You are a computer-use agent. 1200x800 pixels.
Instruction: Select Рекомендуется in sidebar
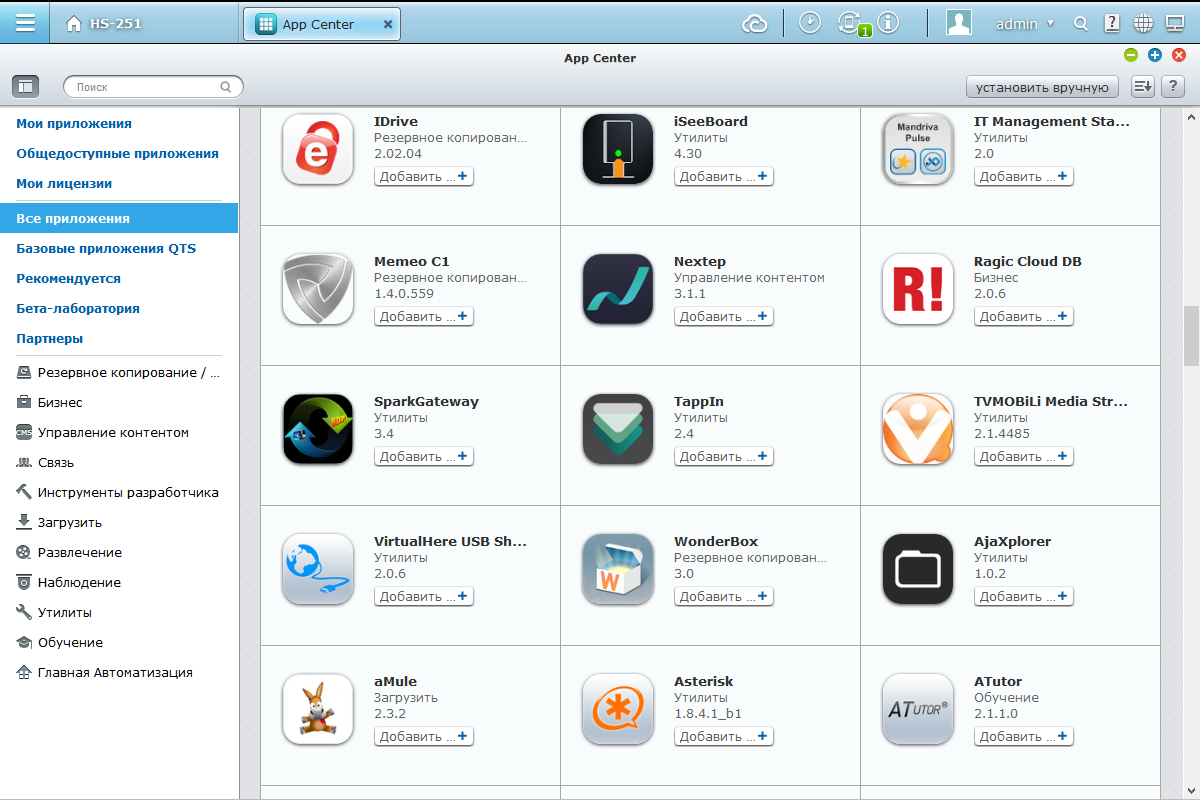point(68,278)
